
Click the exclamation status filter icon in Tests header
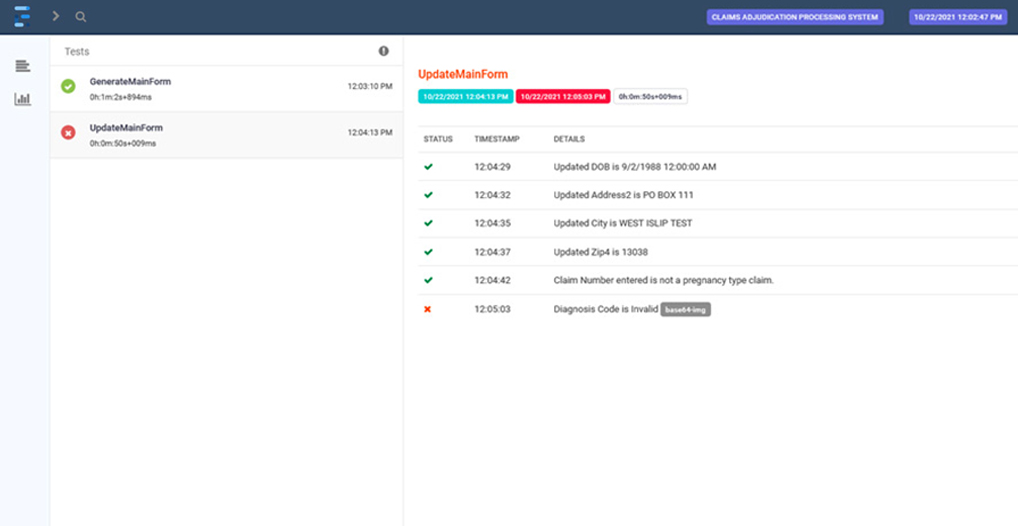384,51
